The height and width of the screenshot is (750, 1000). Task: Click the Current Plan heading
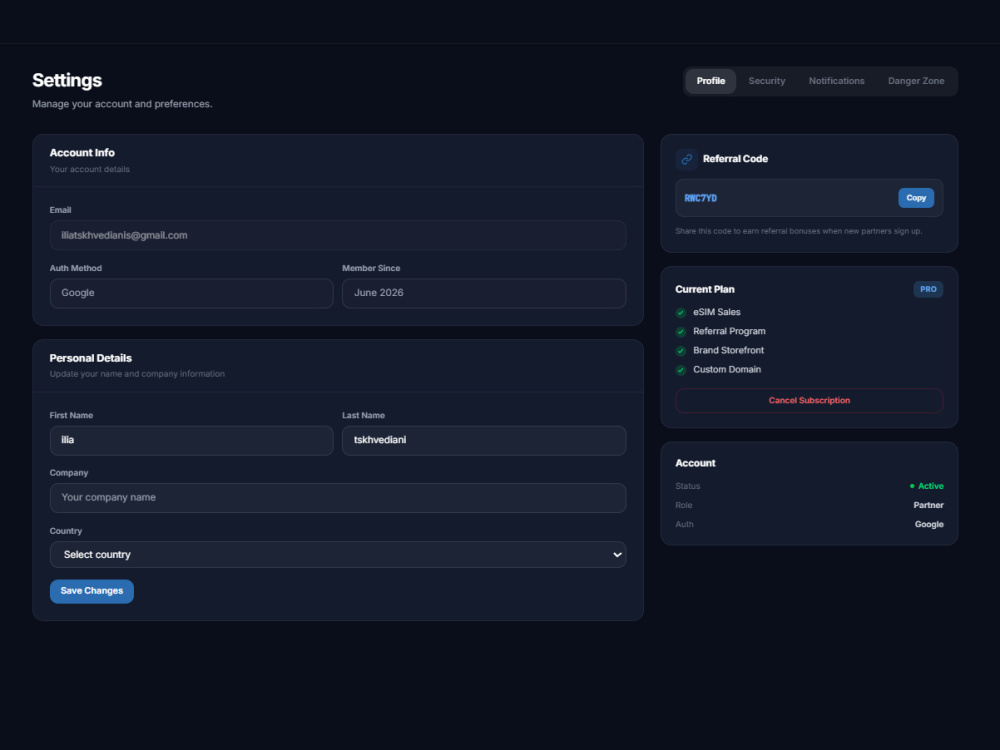coord(705,290)
